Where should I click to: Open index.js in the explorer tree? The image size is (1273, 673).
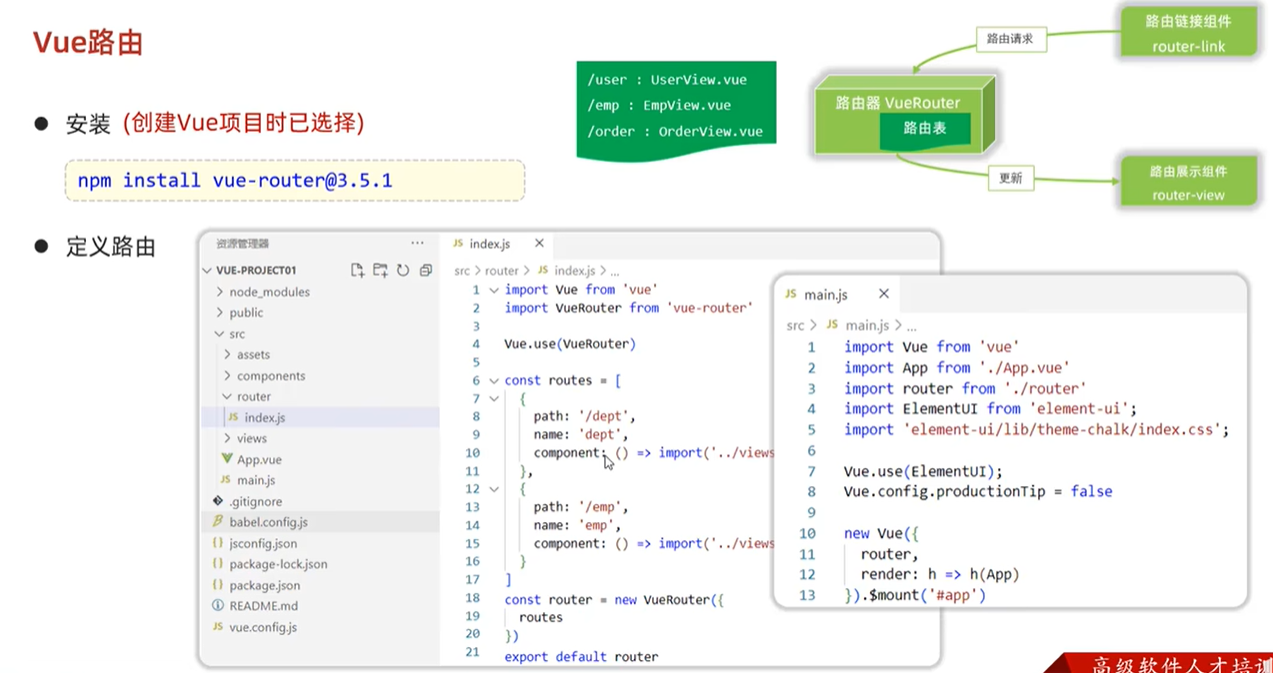tap(320, 418)
